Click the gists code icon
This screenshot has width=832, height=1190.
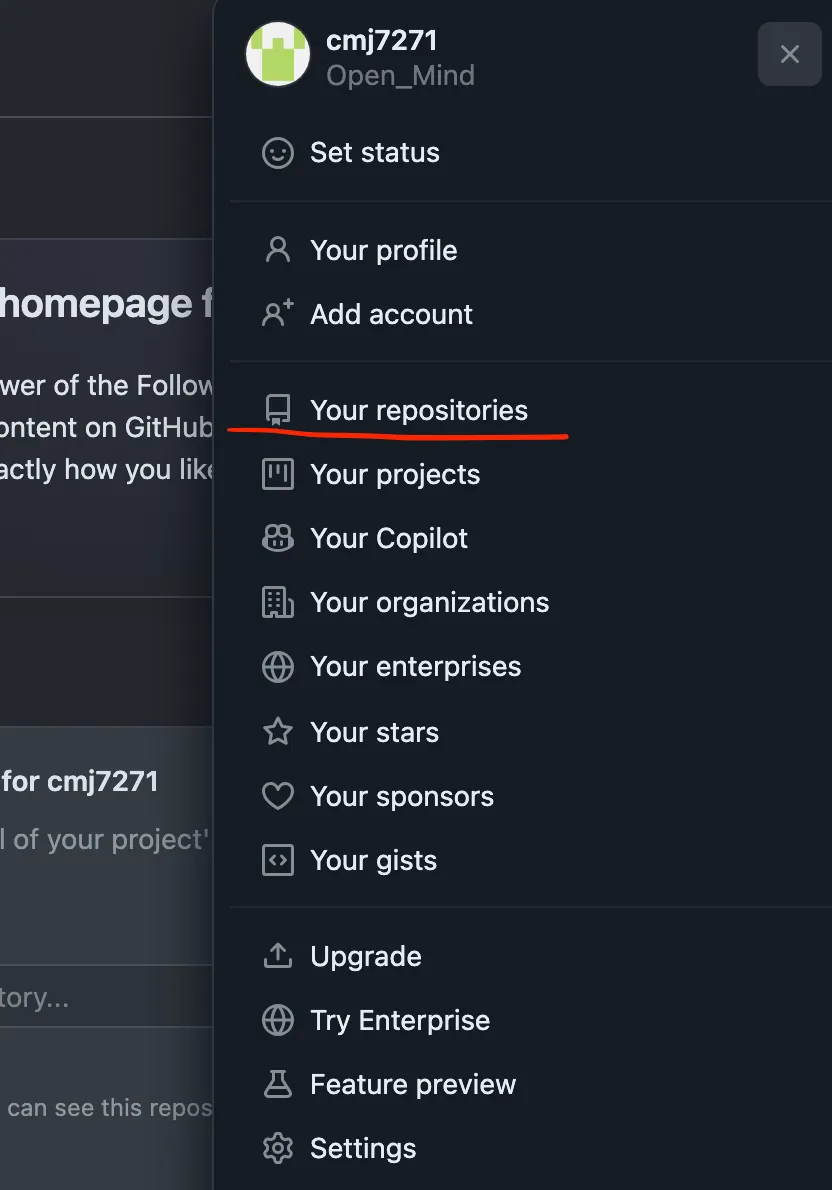pos(277,860)
